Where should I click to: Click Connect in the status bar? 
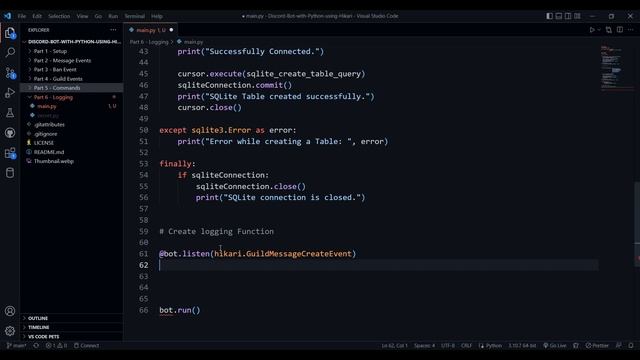pos(87,346)
